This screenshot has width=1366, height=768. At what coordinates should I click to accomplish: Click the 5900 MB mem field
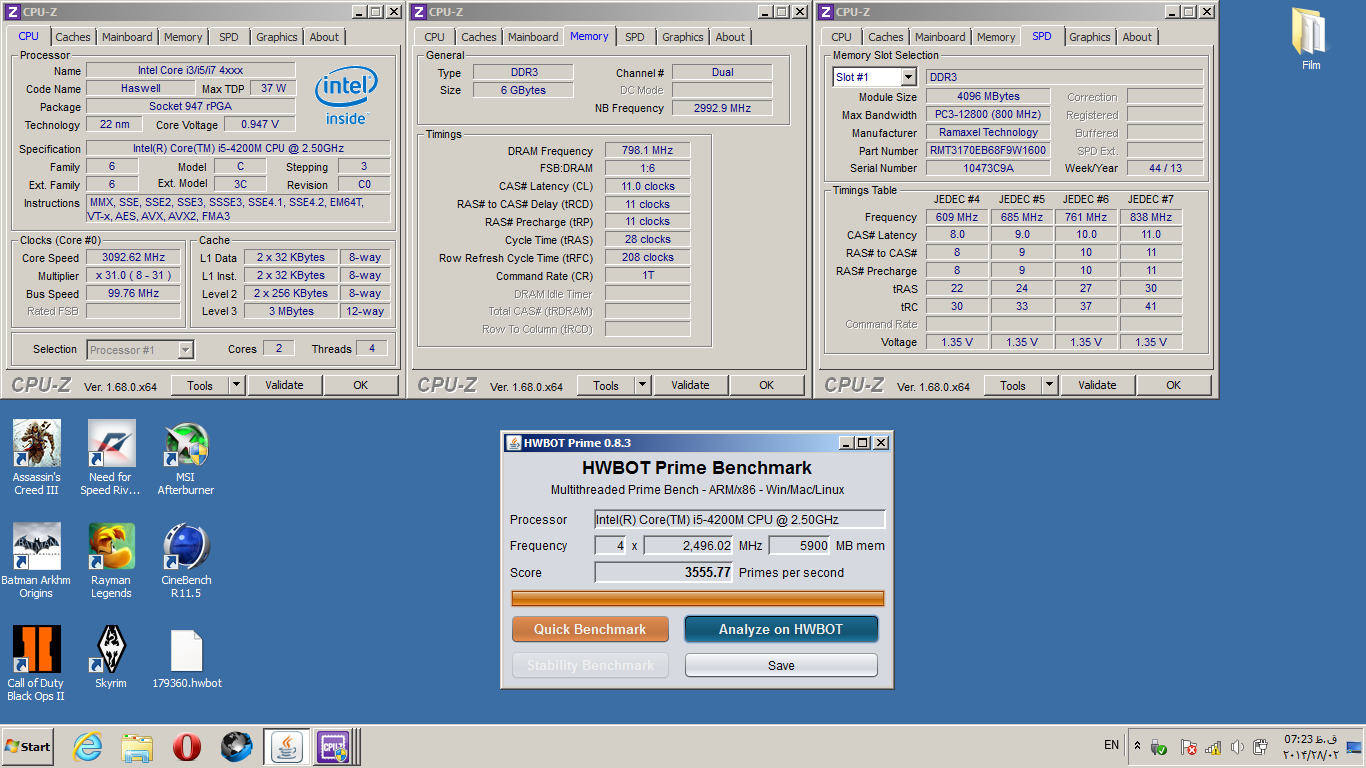click(799, 545)
